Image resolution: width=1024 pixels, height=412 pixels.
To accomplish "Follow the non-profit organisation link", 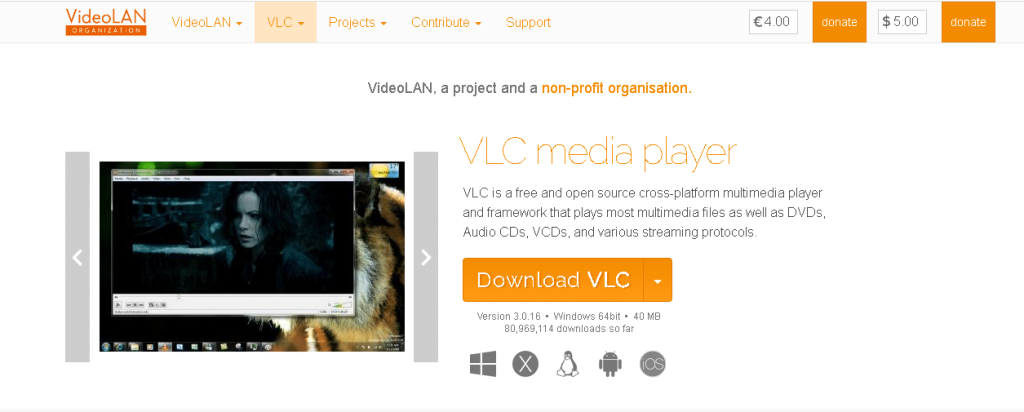I will tap(616, 88).
